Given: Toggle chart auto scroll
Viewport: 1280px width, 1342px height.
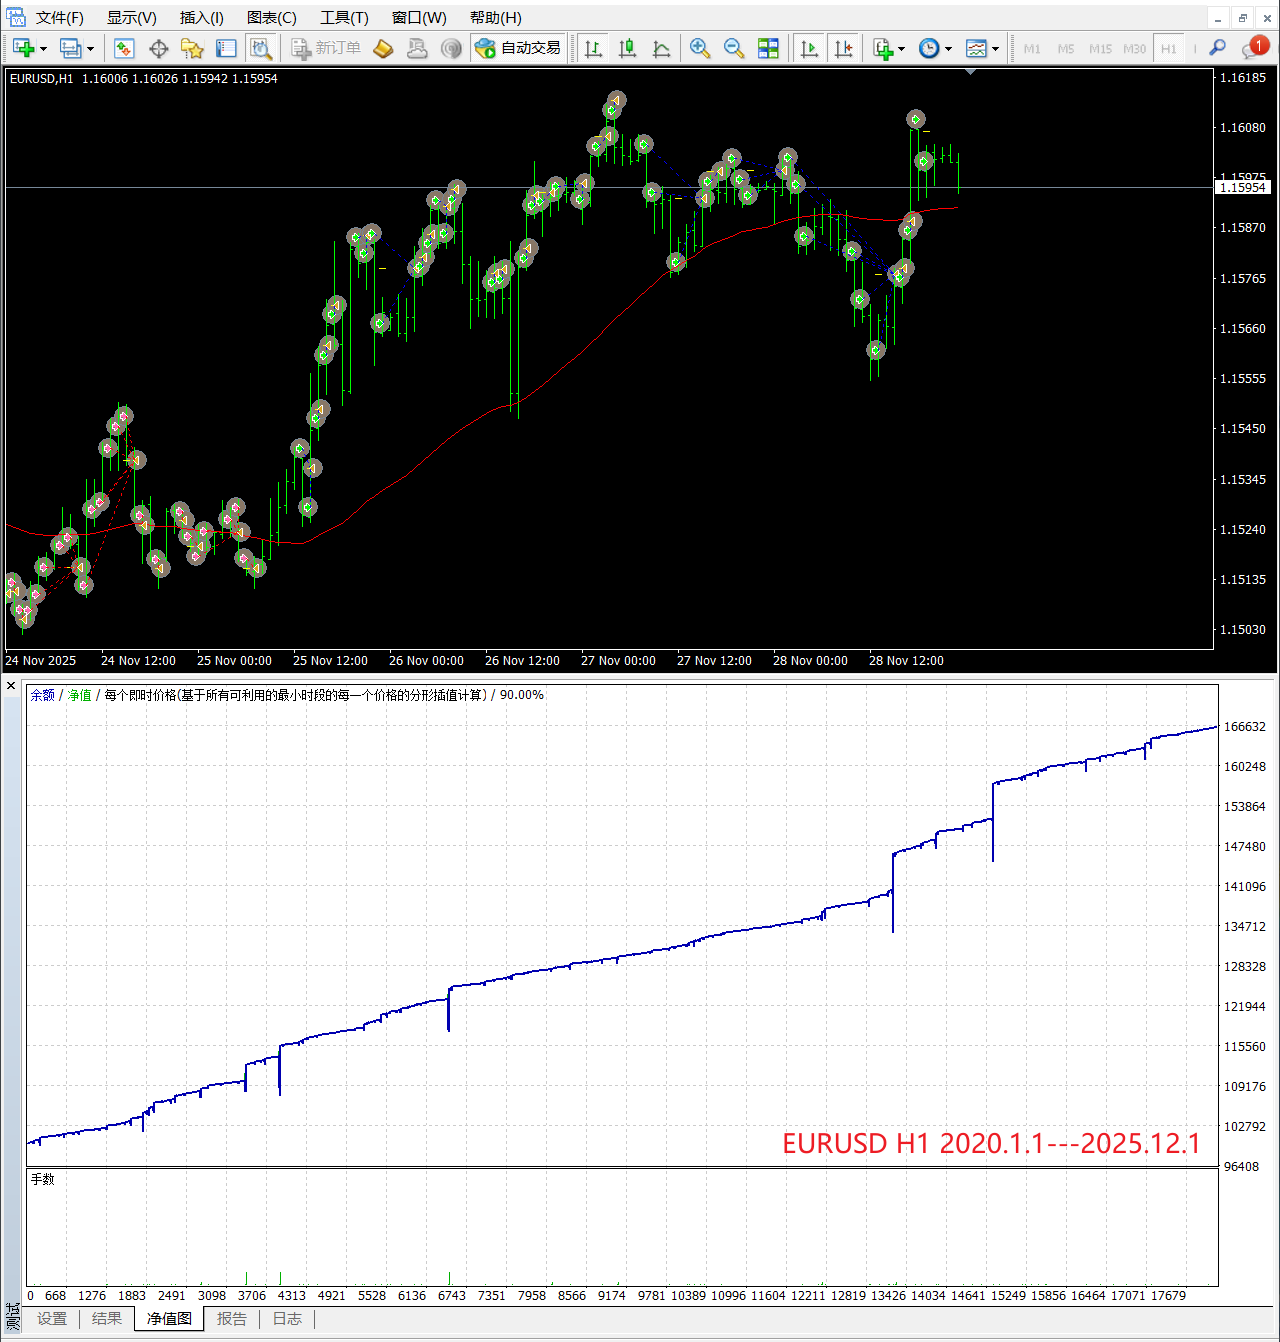Looking at the screenshot, I should [809, 48].
